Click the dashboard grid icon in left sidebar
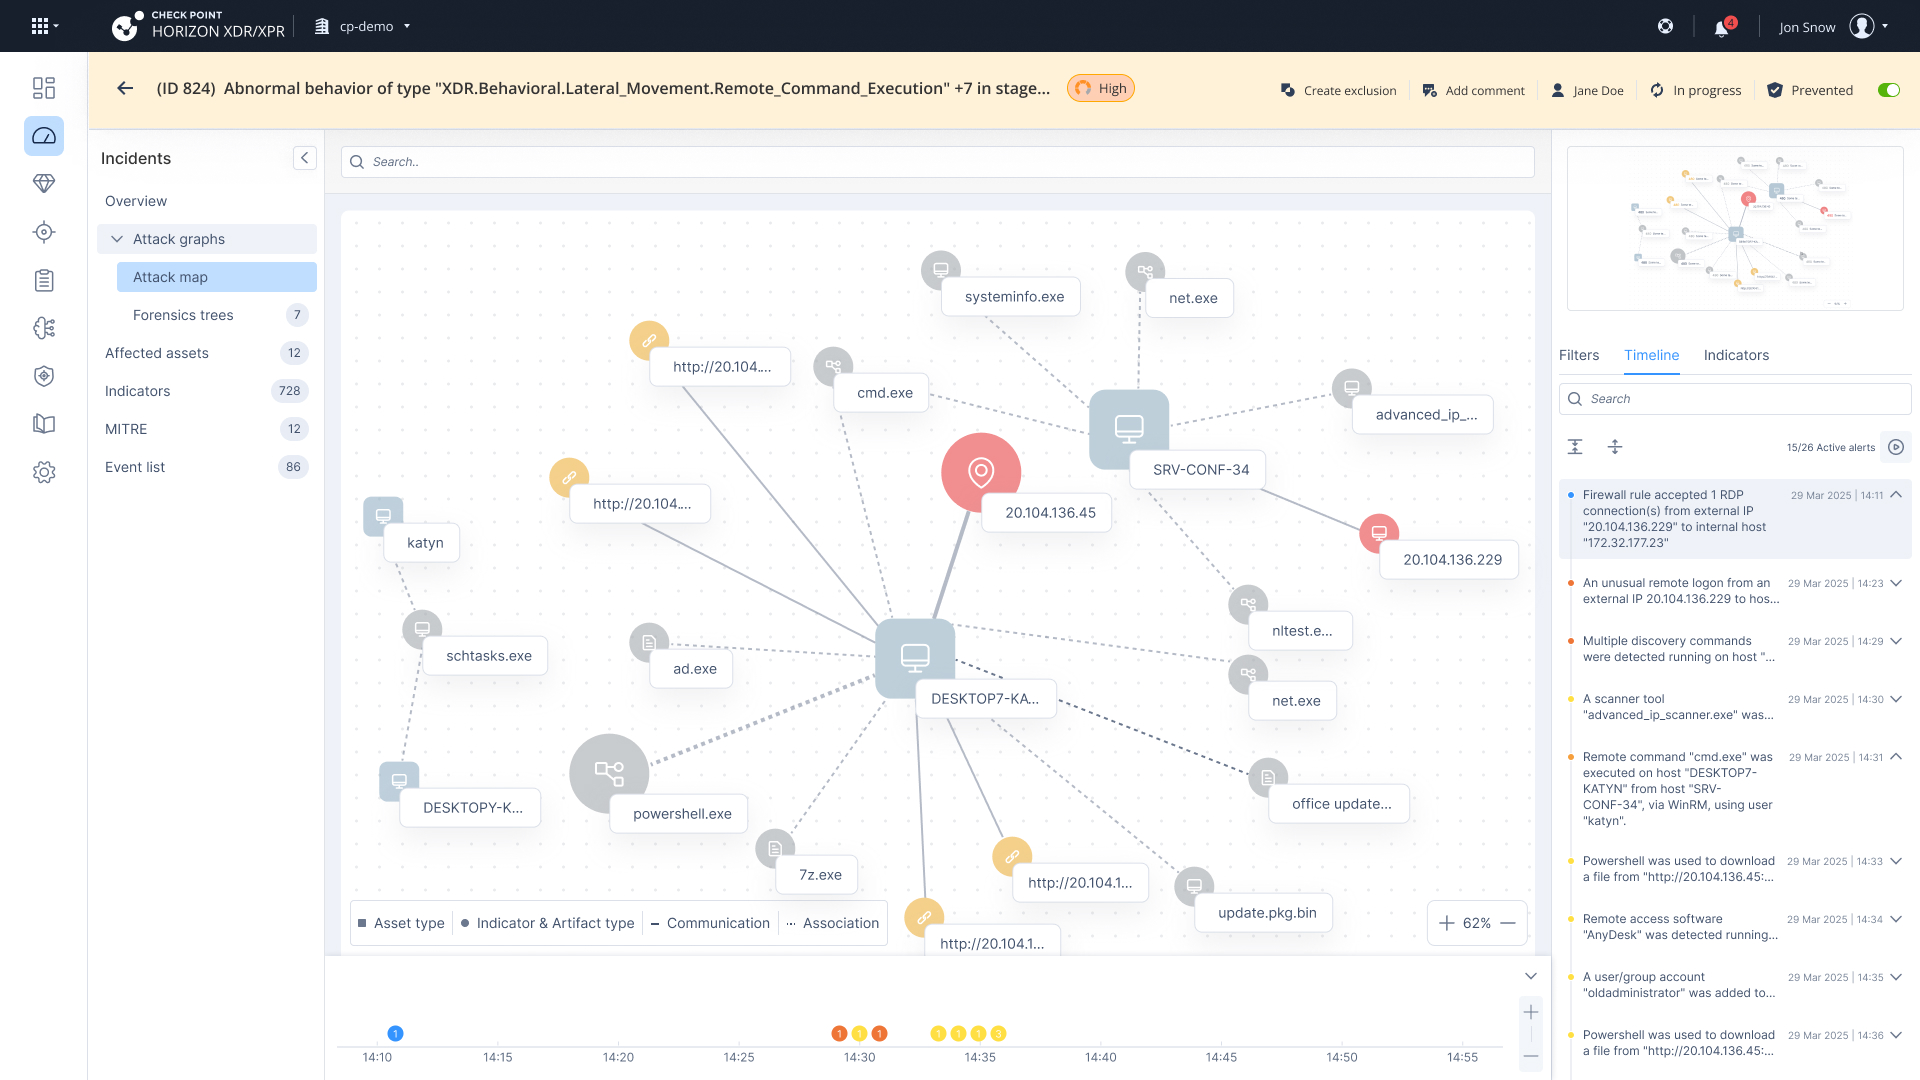The width and height of the screenshot is (1920, 1080). coord(44,88)
